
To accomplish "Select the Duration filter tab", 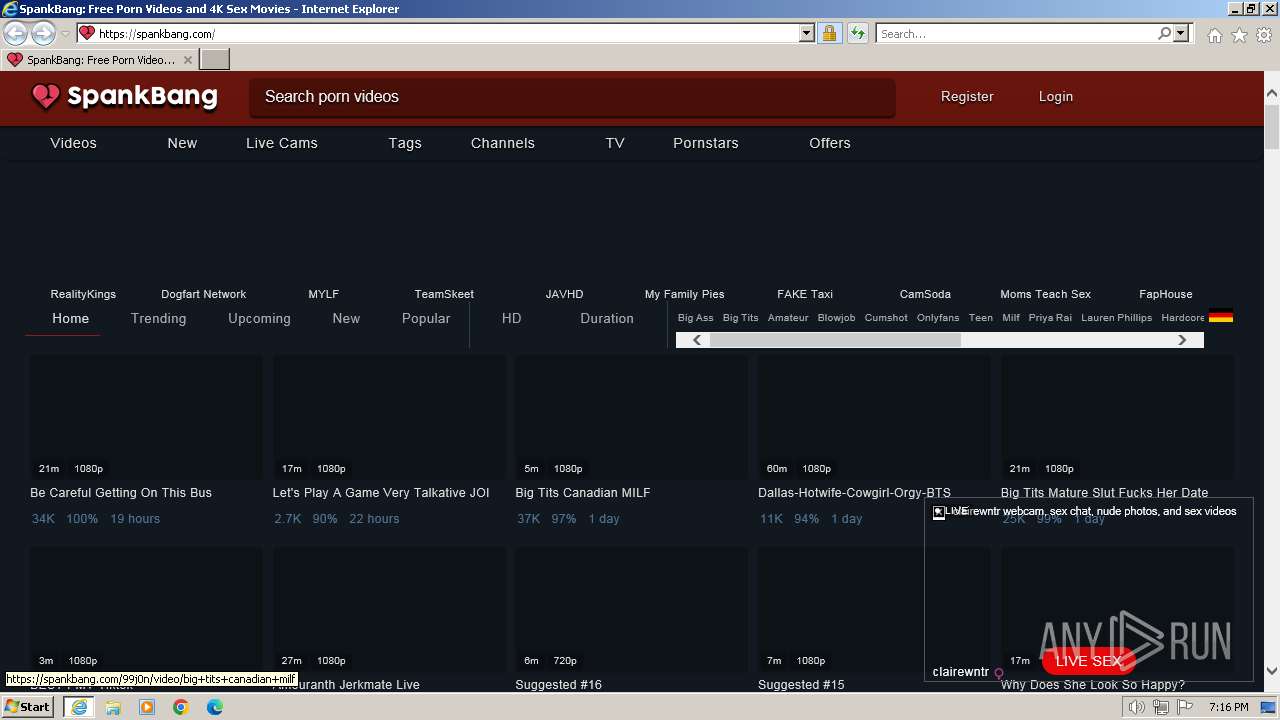I will pyautogui.click(x=607, y=318).
